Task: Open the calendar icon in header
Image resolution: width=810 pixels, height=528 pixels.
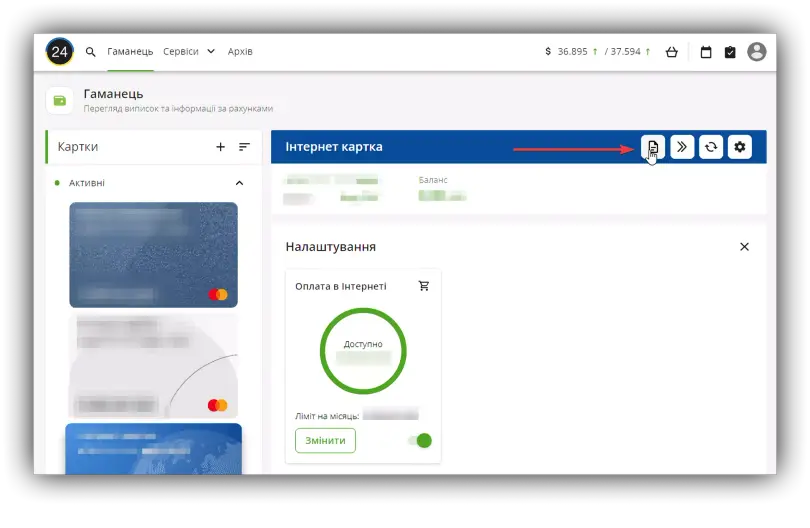Action: coord(706,52)
